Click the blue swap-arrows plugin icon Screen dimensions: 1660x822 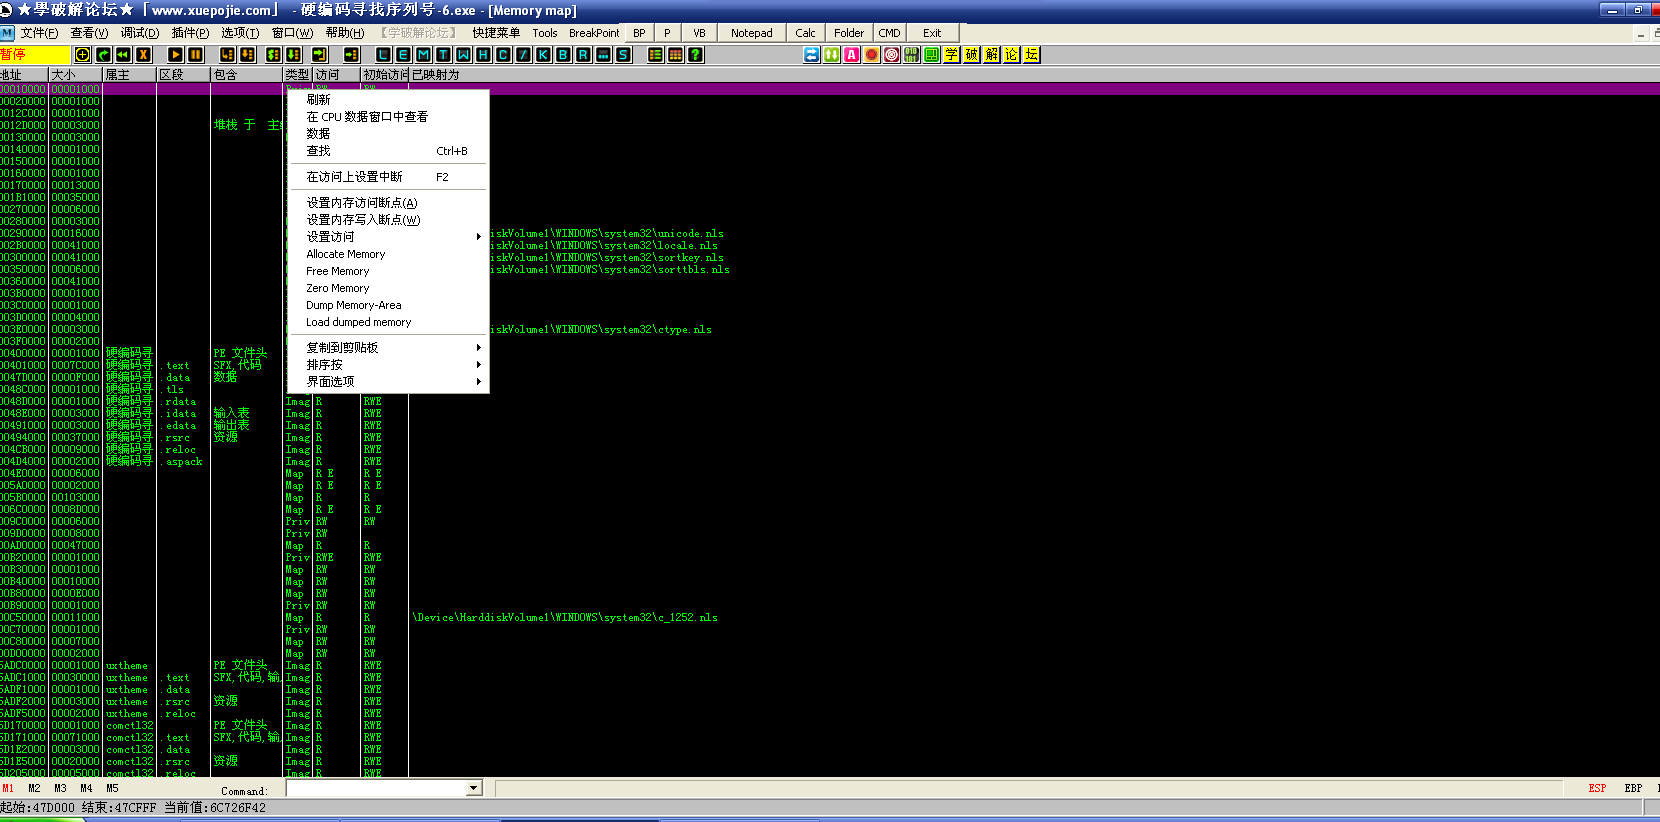point(811,55)
